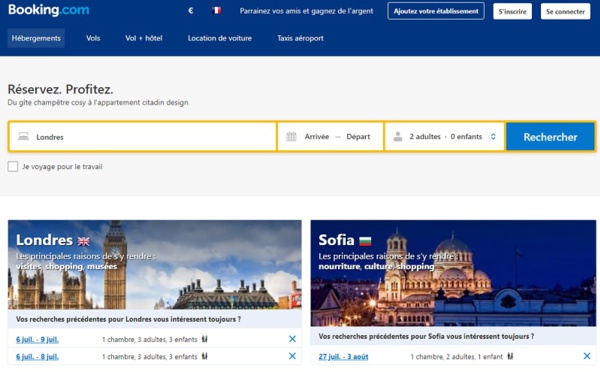Remove the 6 juil. - 9 juil. search

coord(292,339)
